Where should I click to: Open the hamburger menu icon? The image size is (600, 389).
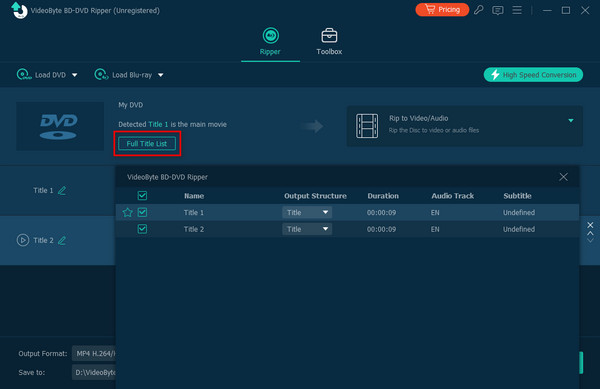pos(517,10)
